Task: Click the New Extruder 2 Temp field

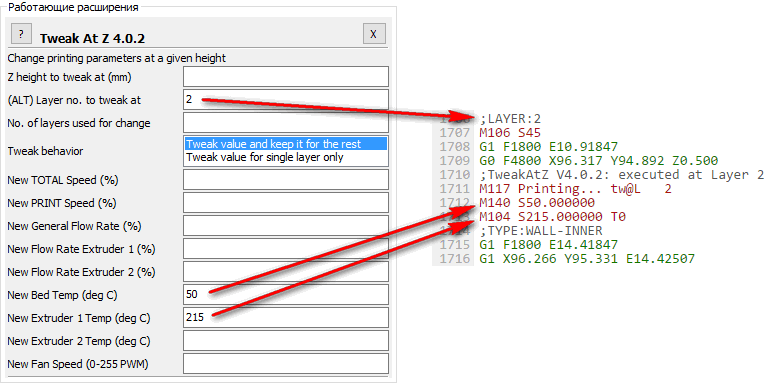Action: pos(286,341)
